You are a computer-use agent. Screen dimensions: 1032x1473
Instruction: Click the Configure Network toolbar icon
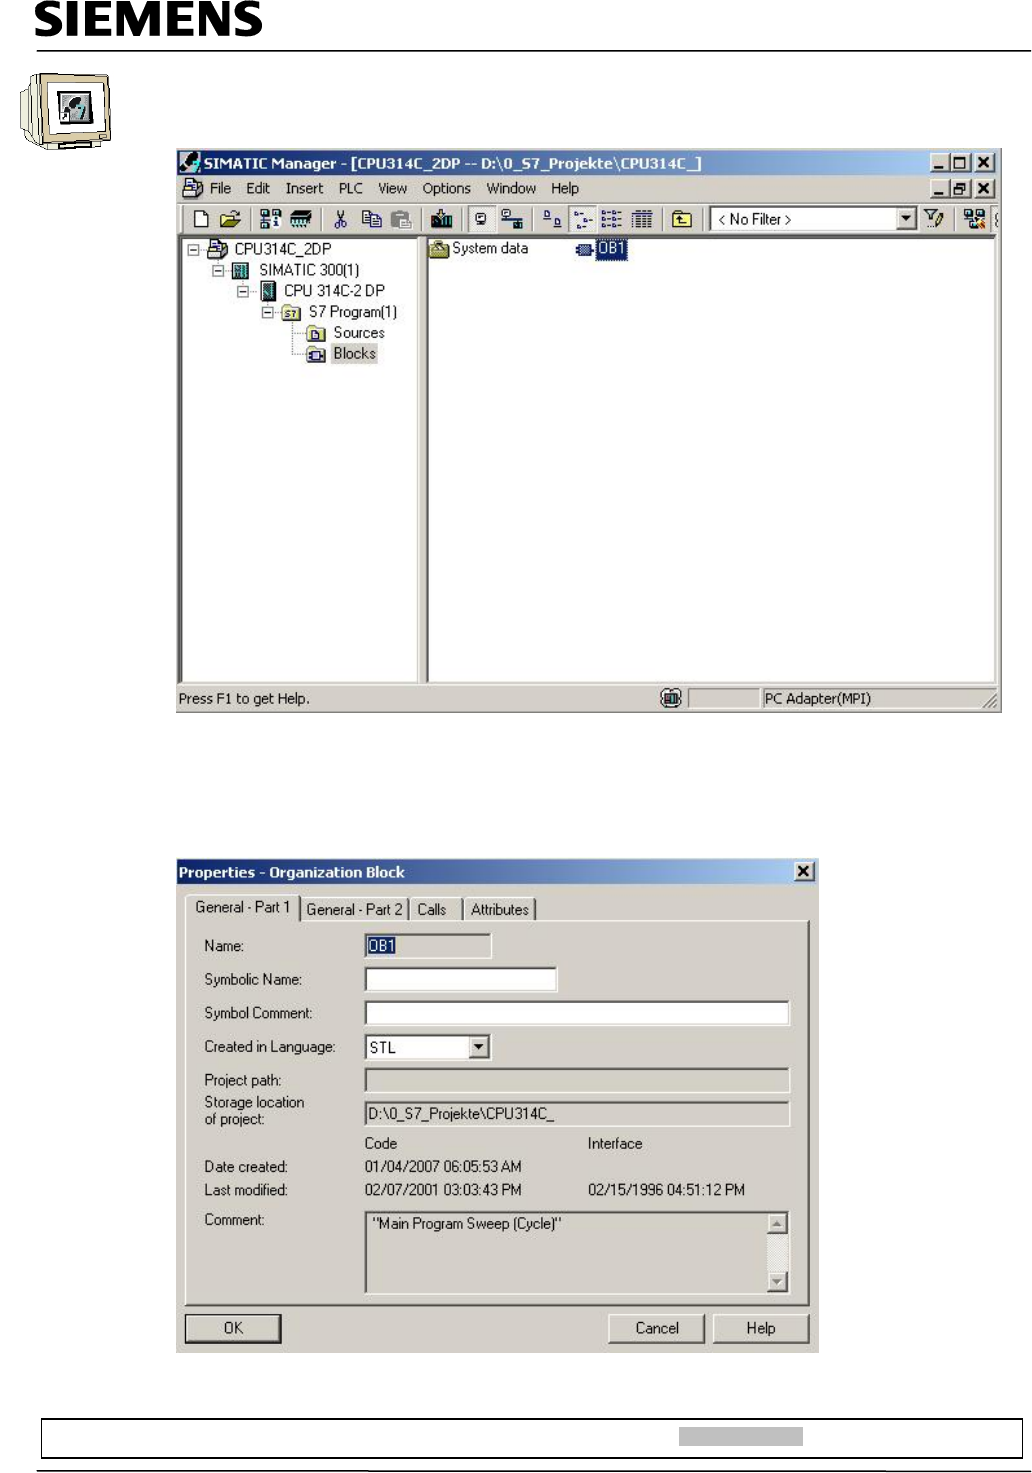(974, 218)
